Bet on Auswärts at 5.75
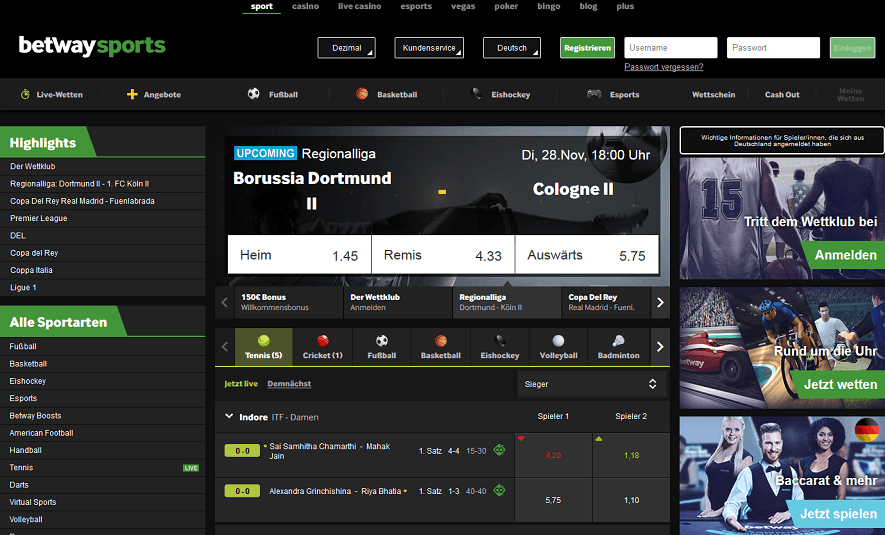885x535 pixels. click(x=587, y=255)
